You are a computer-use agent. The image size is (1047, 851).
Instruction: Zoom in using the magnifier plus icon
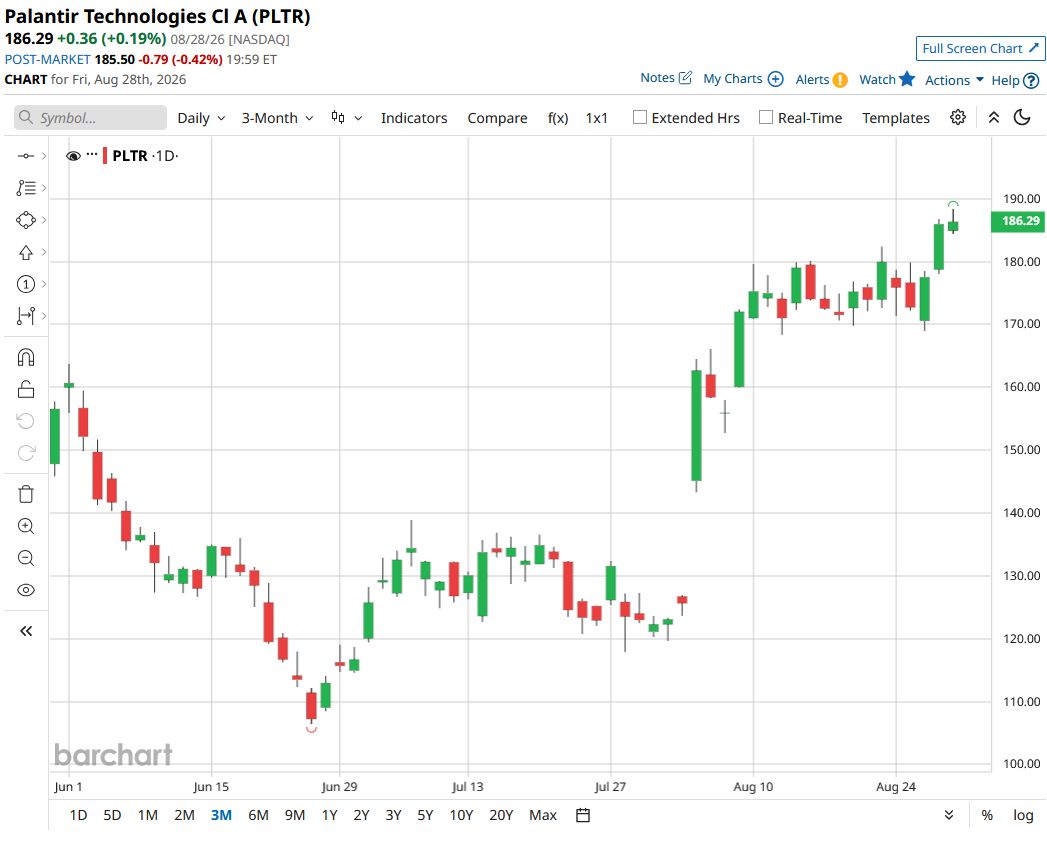tap(25, 526)
